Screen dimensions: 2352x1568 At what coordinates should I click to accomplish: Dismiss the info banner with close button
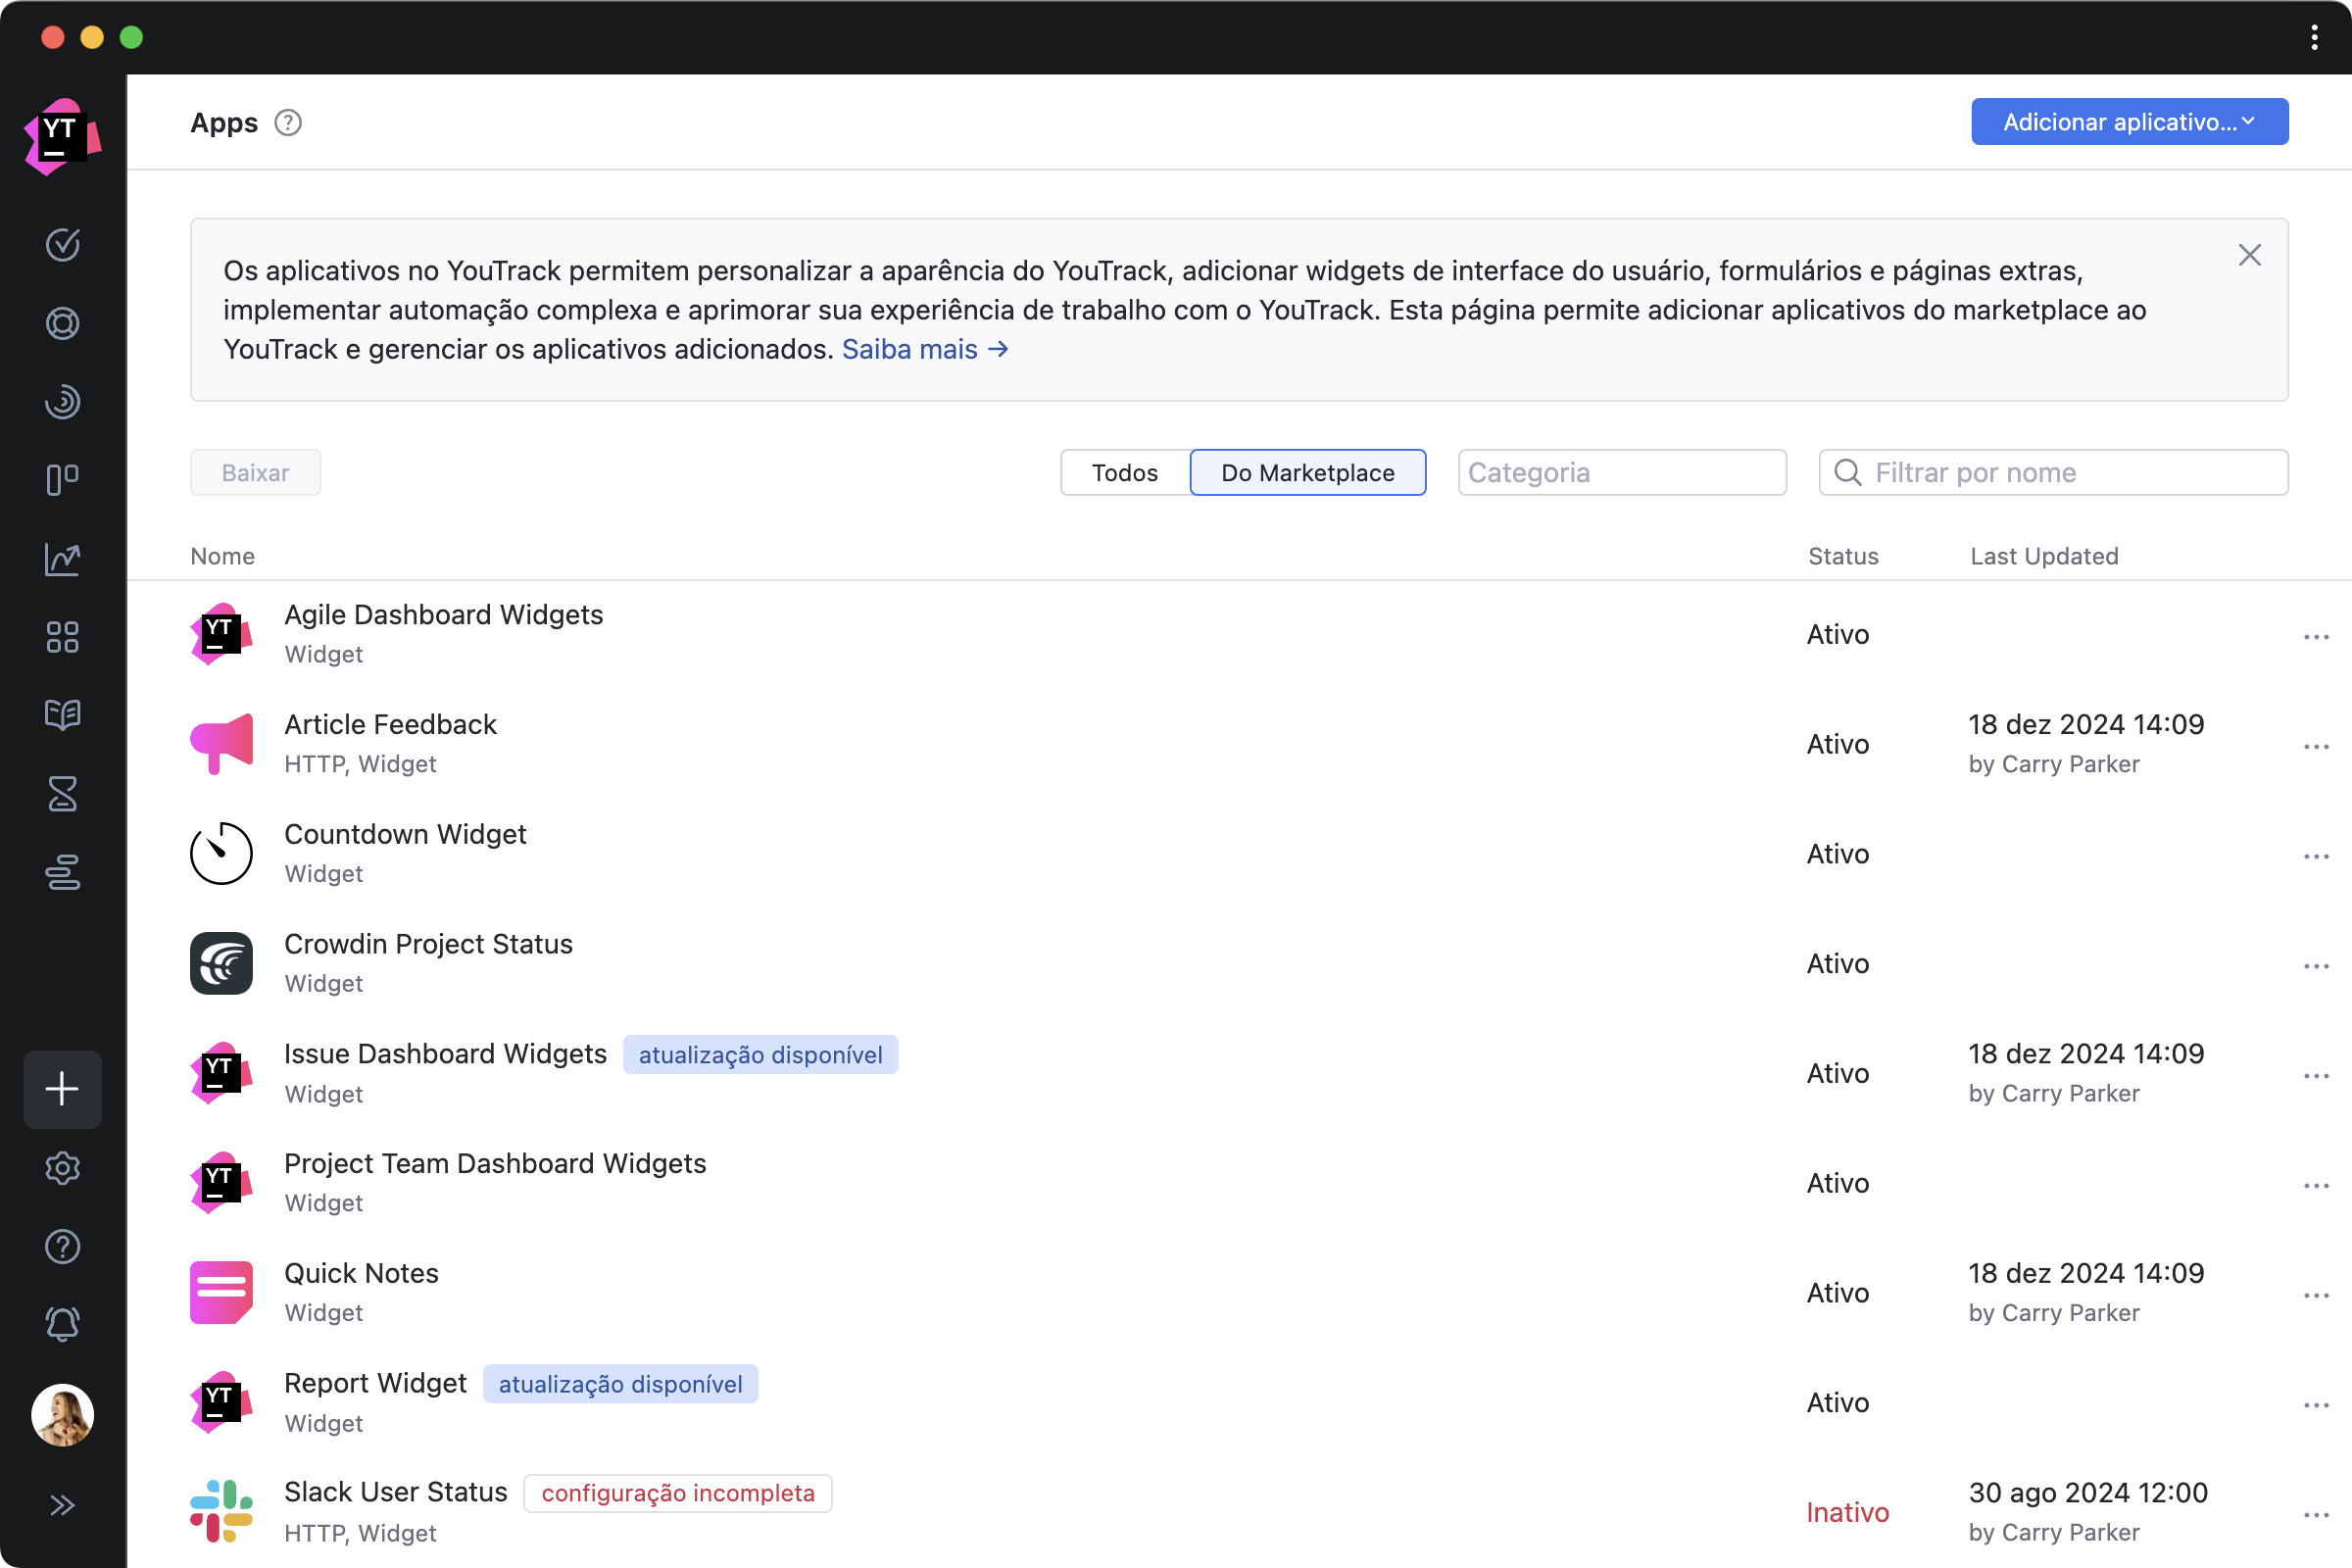[2247, 254]
